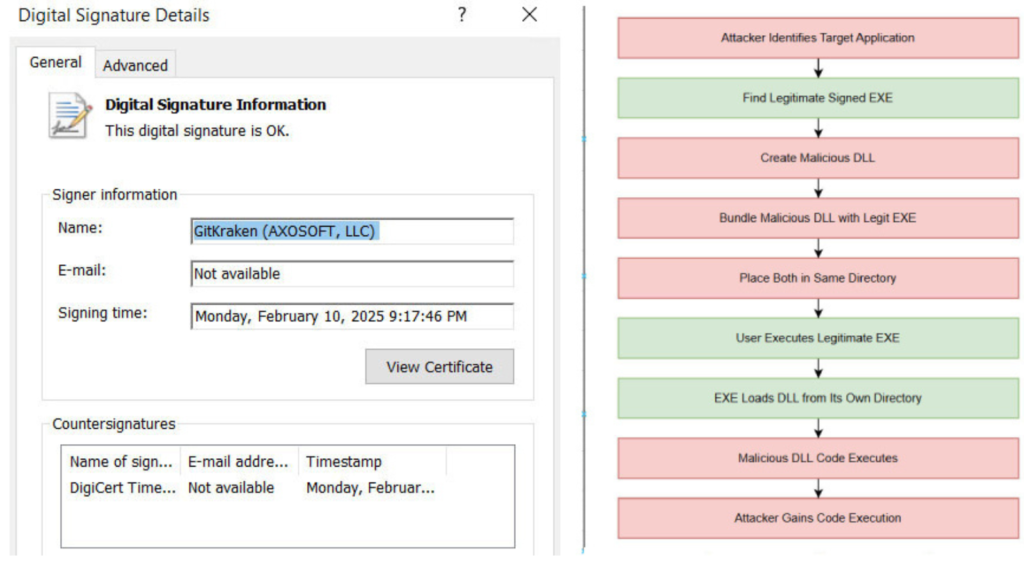Click Bundle Malicious DLL with Legit EXE box

pos(817,218)
